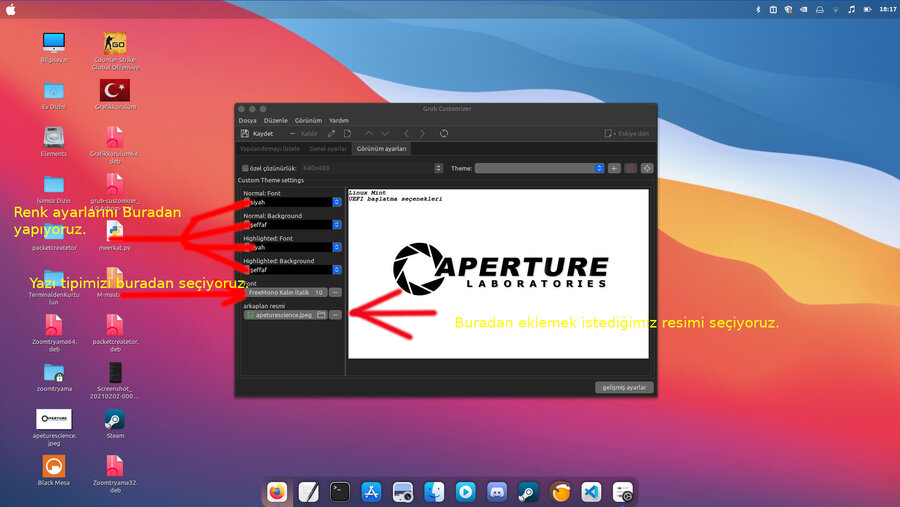
Task: Click the battery icon in menu bar
Action: tap(867, 9)
